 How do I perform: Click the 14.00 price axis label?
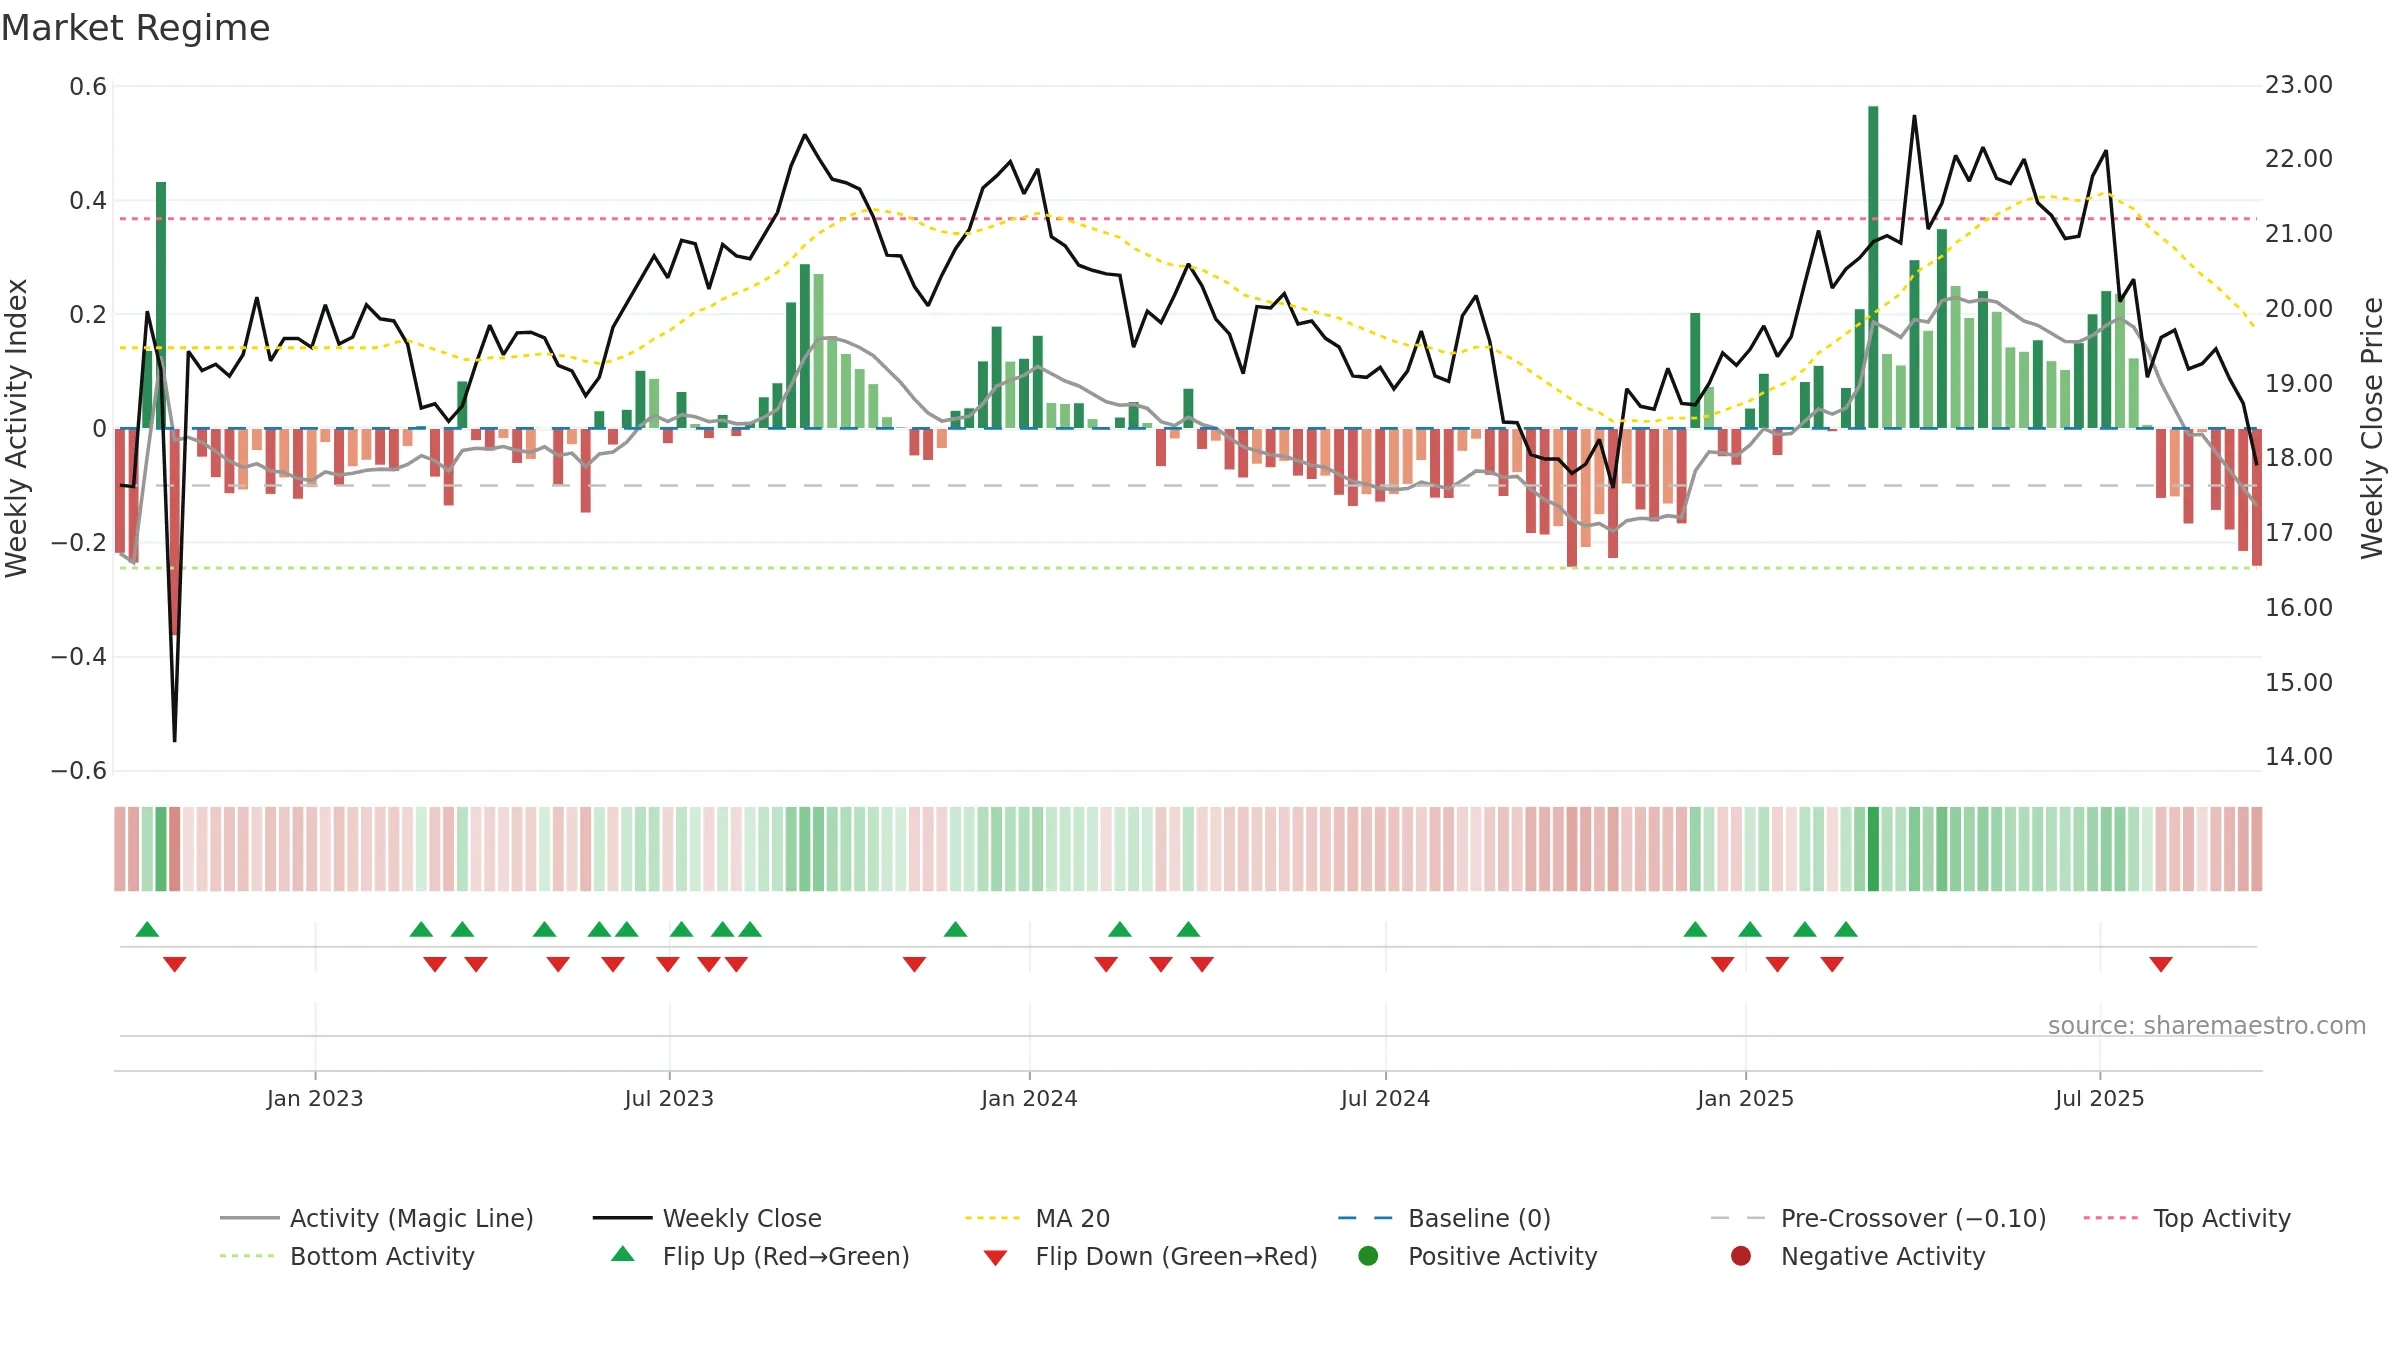click(x=2298, y=757)
